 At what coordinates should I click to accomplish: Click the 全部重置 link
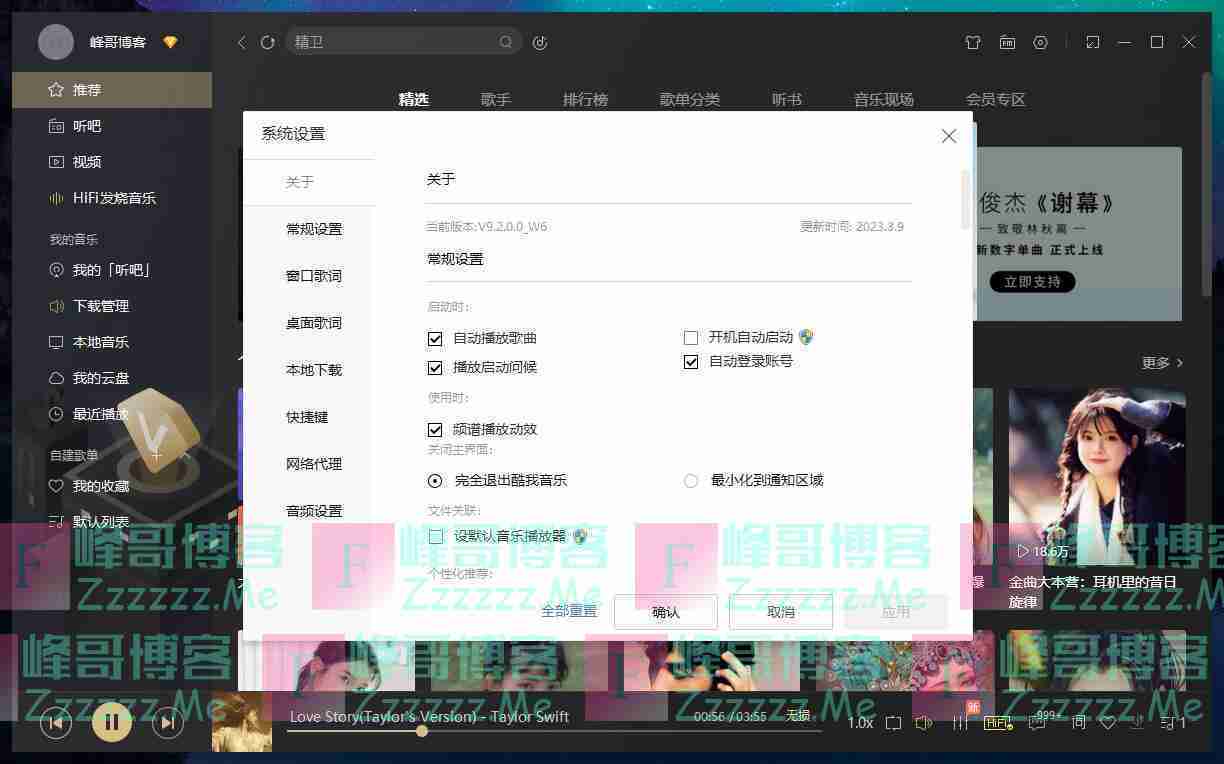(569, 611)
